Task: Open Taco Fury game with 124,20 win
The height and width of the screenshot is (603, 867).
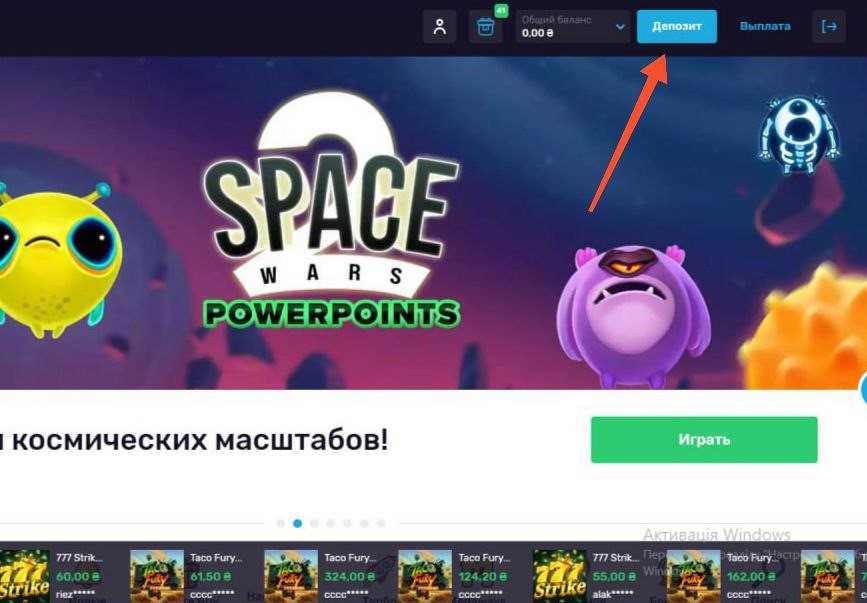Action: [x=454, y=575]
